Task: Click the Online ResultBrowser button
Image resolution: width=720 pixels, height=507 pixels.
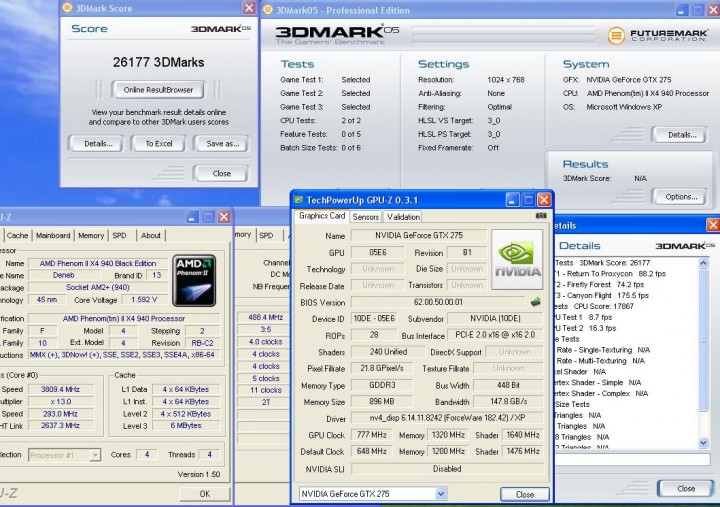Action: point(158,90)
